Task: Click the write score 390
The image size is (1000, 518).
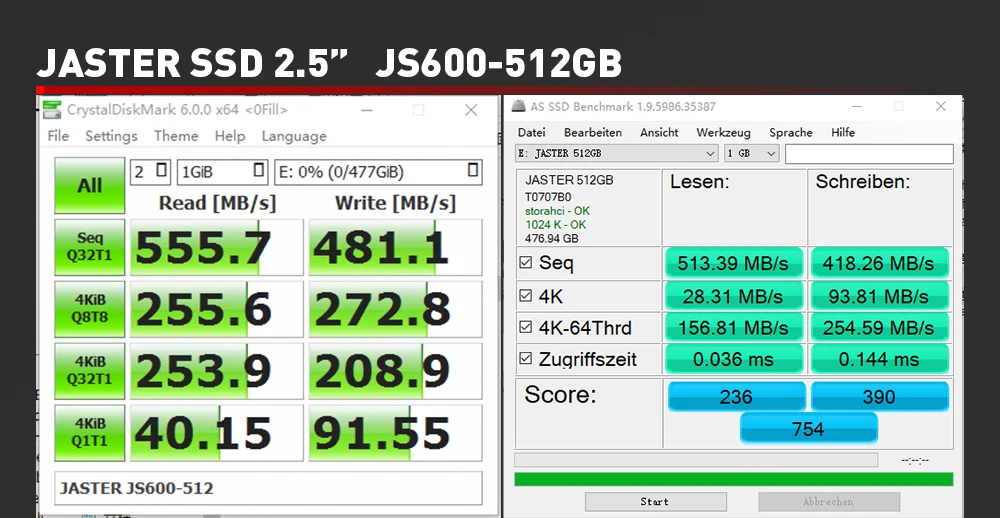Action: click(879, 397)
